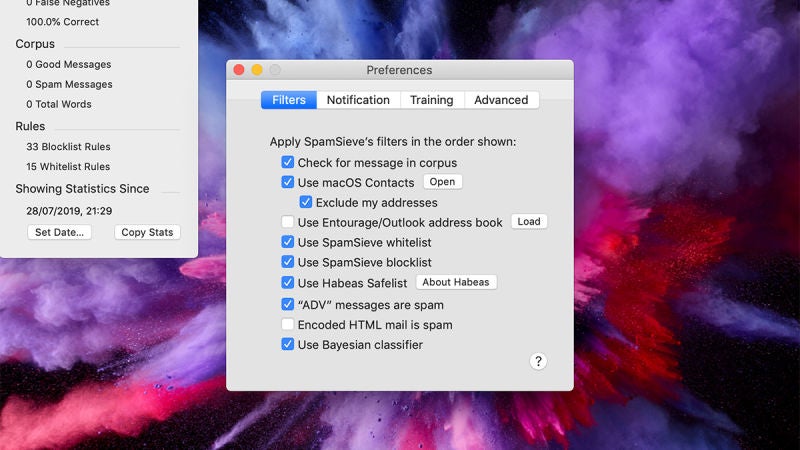Disable Exclude my addresses option
This screenshot has width=800, height=450.
(306, 203)
